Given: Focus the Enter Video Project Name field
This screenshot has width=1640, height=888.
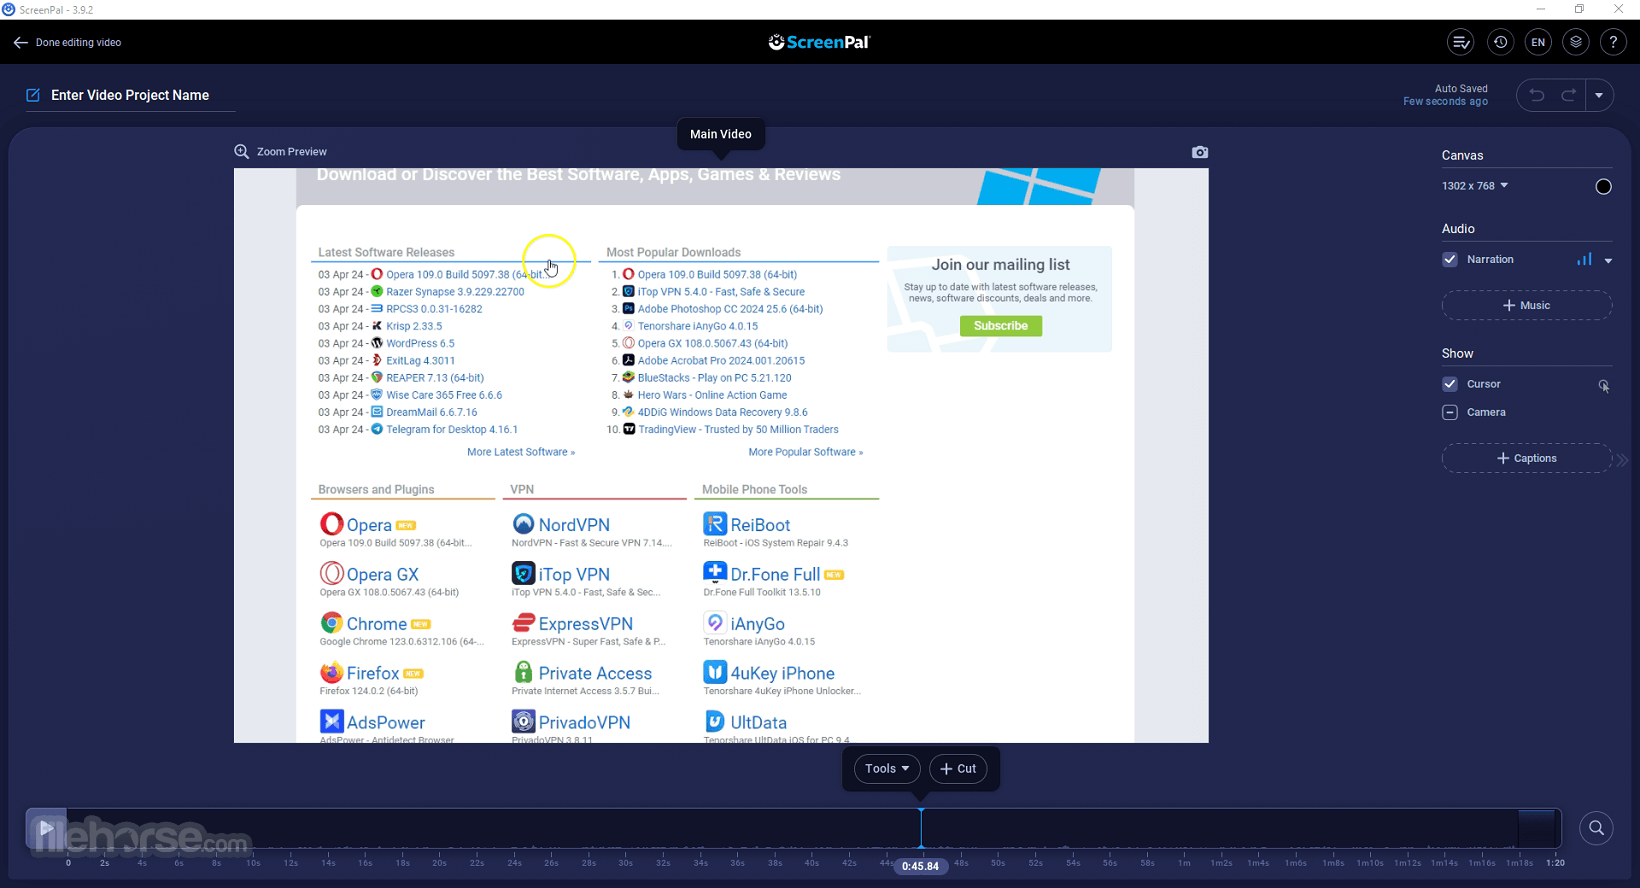Looking at the screenshot, I should 130,95.
